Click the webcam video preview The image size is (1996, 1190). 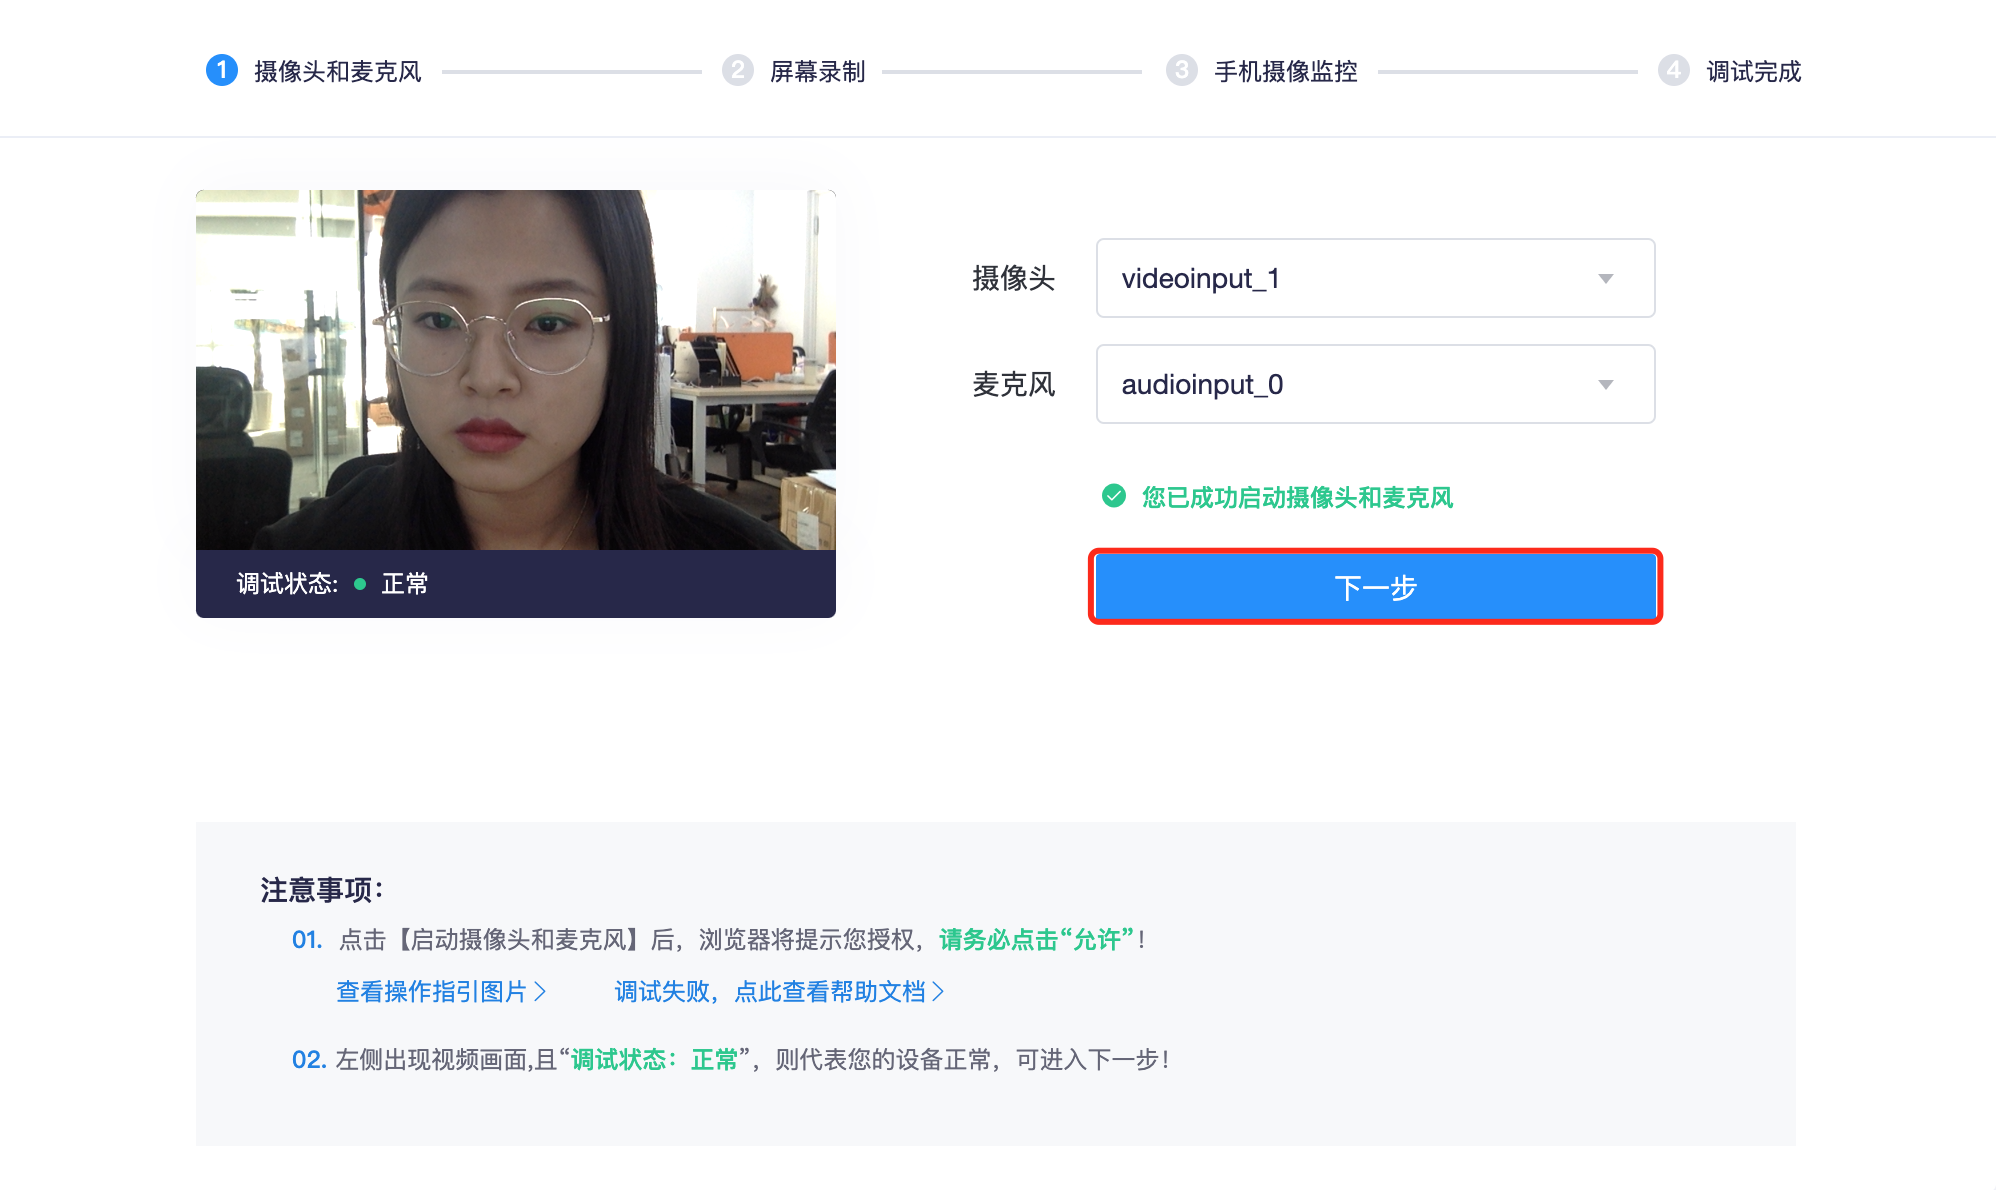click(515, 369)
